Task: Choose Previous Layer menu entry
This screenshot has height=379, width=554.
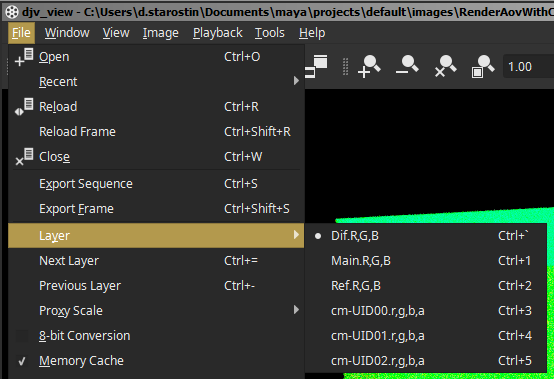Action: click(x=156, y=286)
